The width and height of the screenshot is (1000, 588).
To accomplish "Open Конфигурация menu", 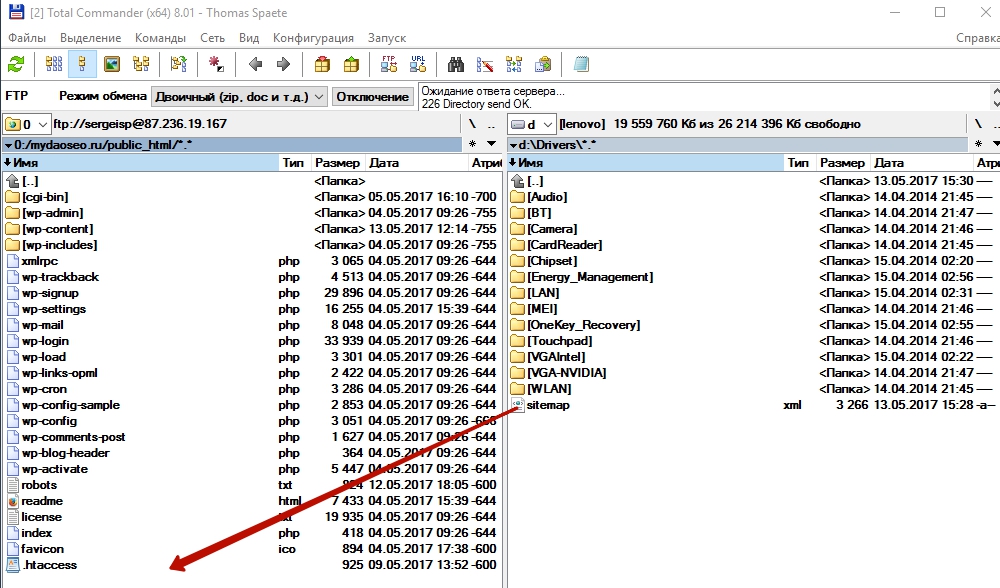I will (313, 38).
